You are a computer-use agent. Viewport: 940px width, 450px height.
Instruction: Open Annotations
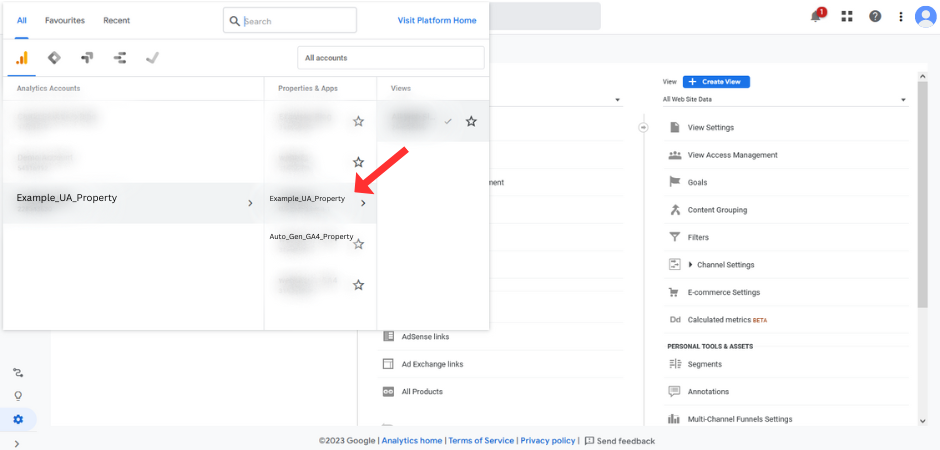point(708,391)
